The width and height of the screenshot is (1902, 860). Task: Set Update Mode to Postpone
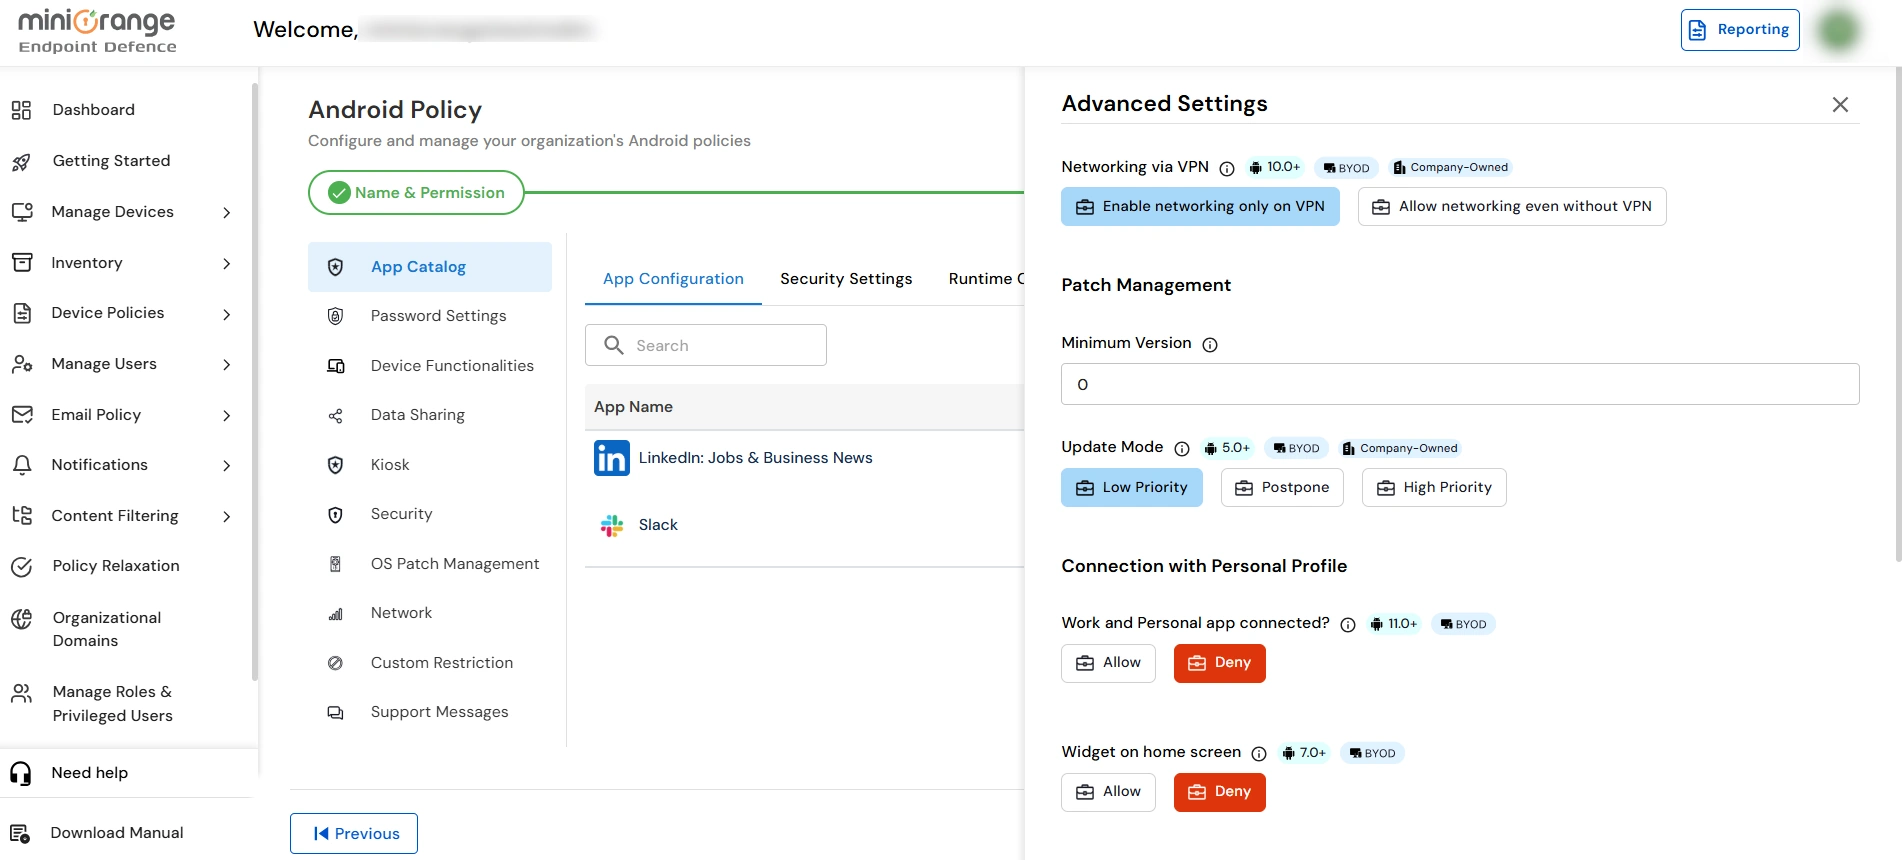click(1282, 488)
